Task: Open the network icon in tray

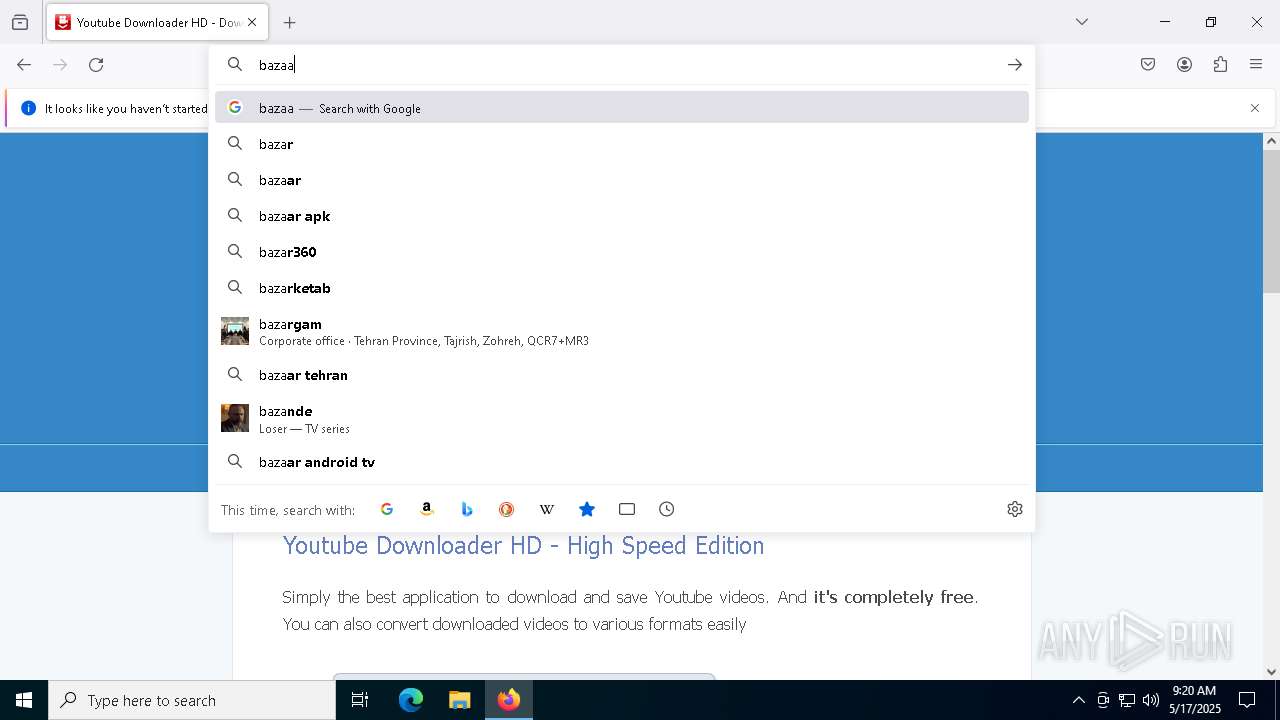Action: [1127, 700]
